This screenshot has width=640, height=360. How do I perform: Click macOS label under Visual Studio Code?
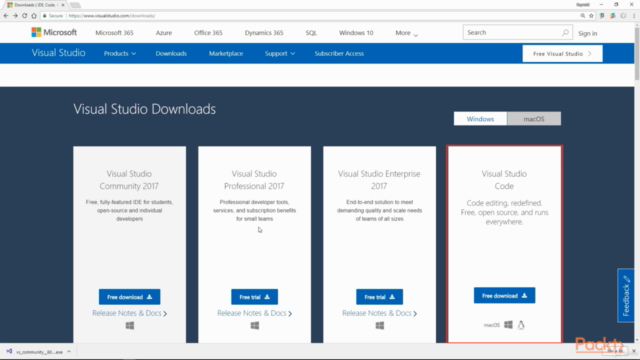point(491,325)
